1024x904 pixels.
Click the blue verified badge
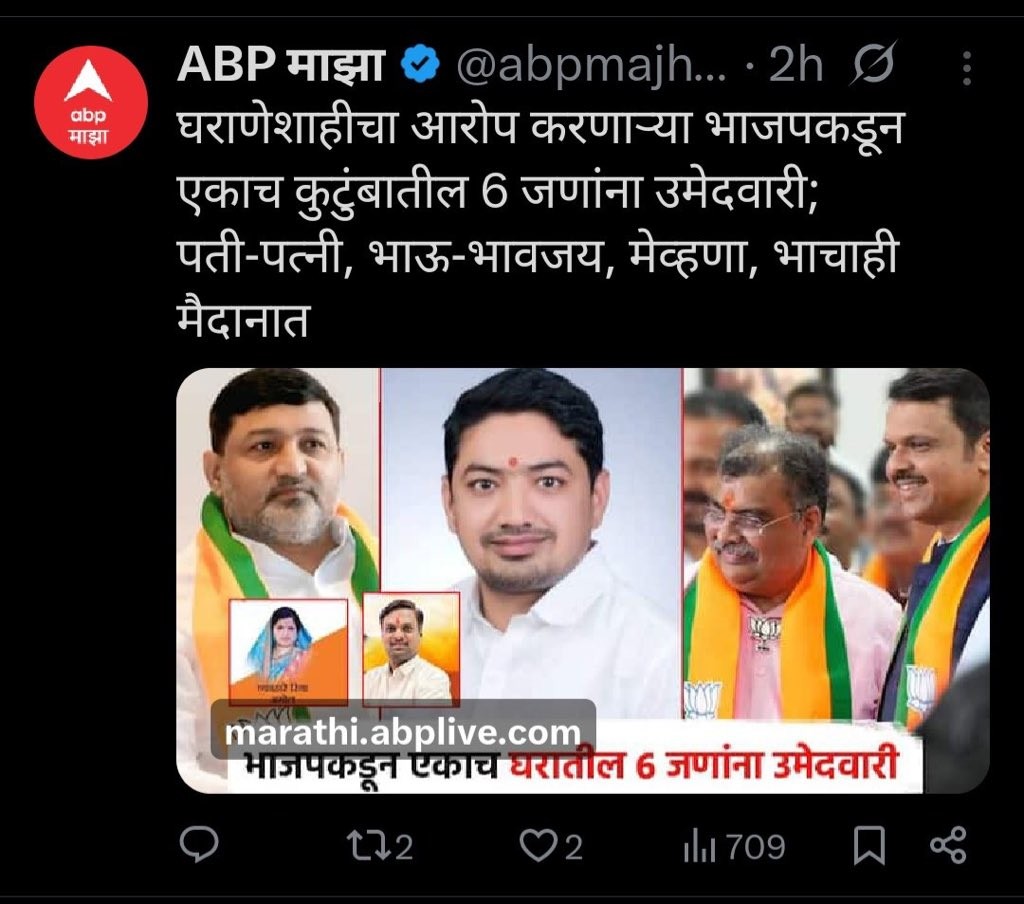420,63
